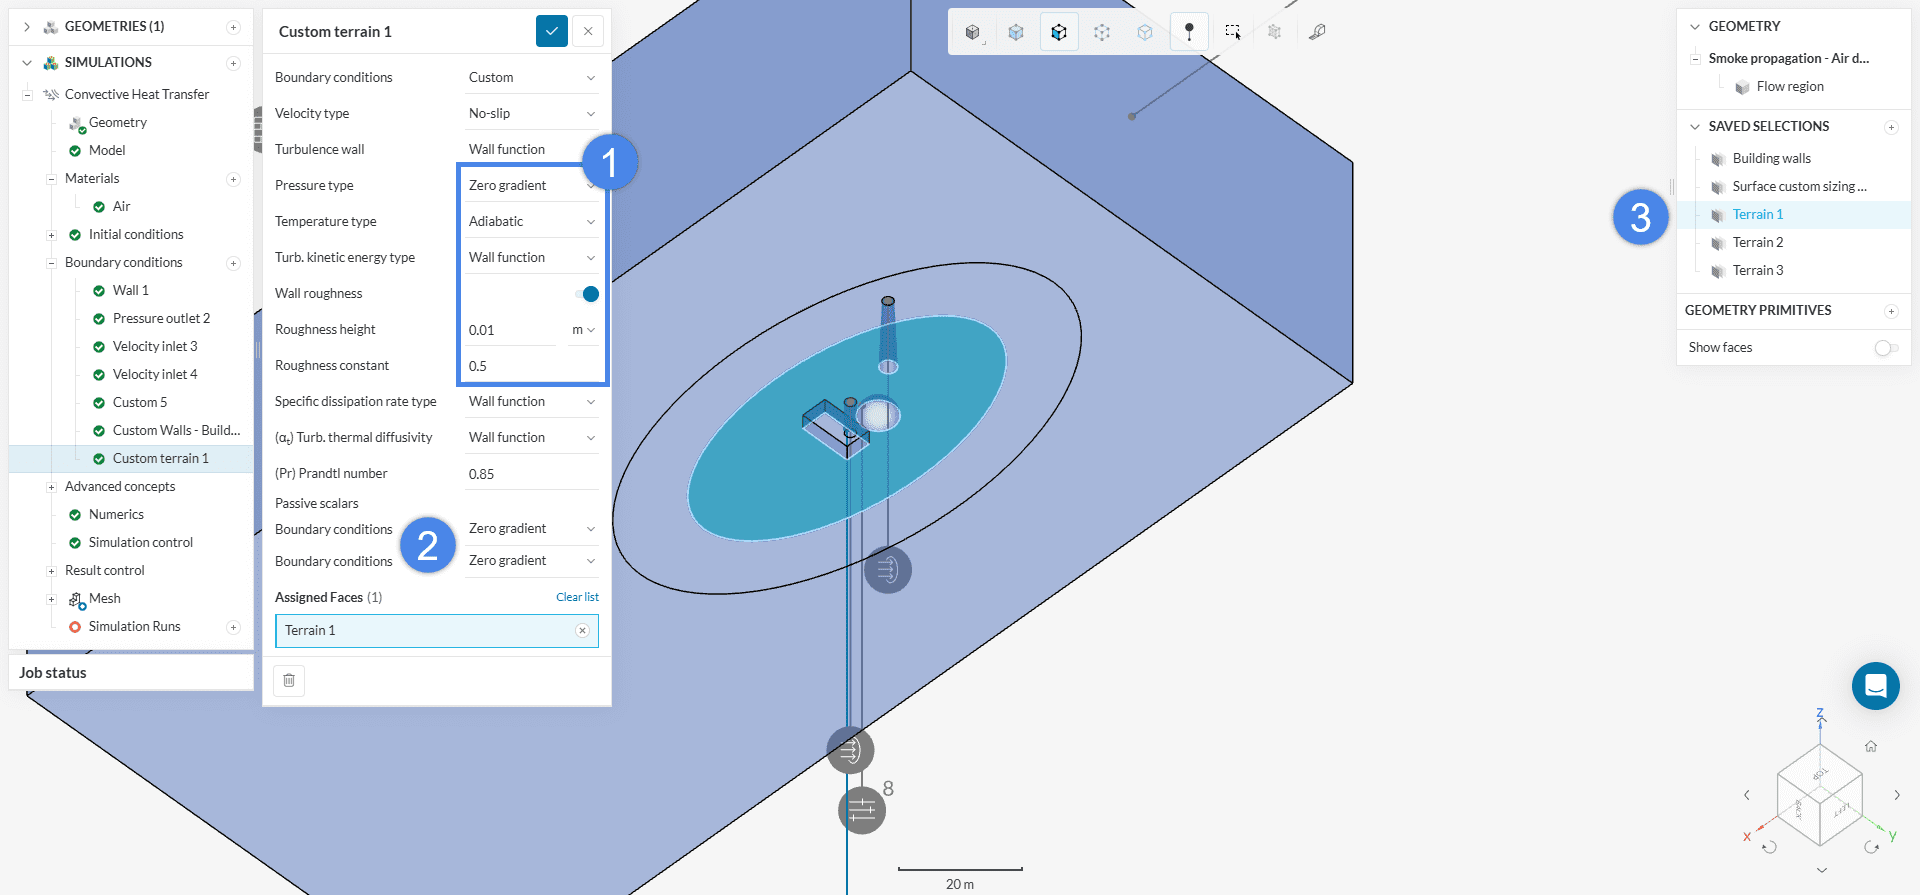Click the TOP face of the orientation cube
The height and width of the screenshot is (895, 1920).
point(1820,773)
